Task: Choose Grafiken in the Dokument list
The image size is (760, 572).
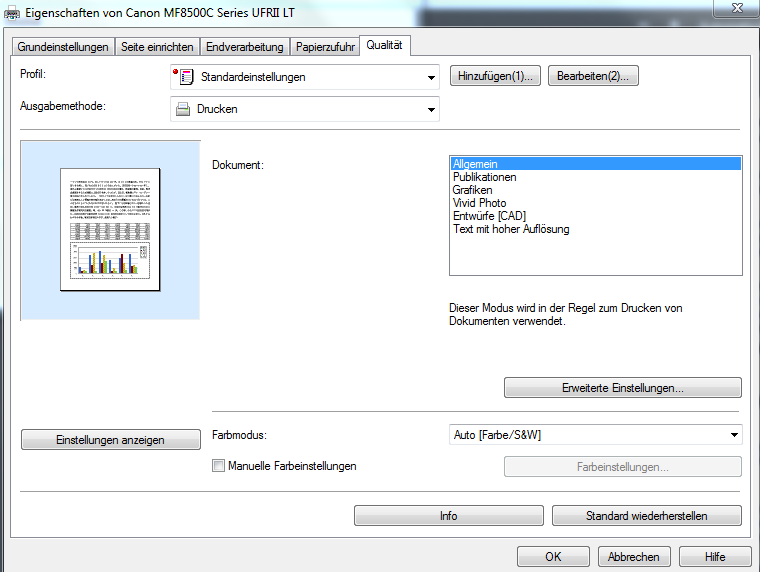Action: (x=596, y=190)
